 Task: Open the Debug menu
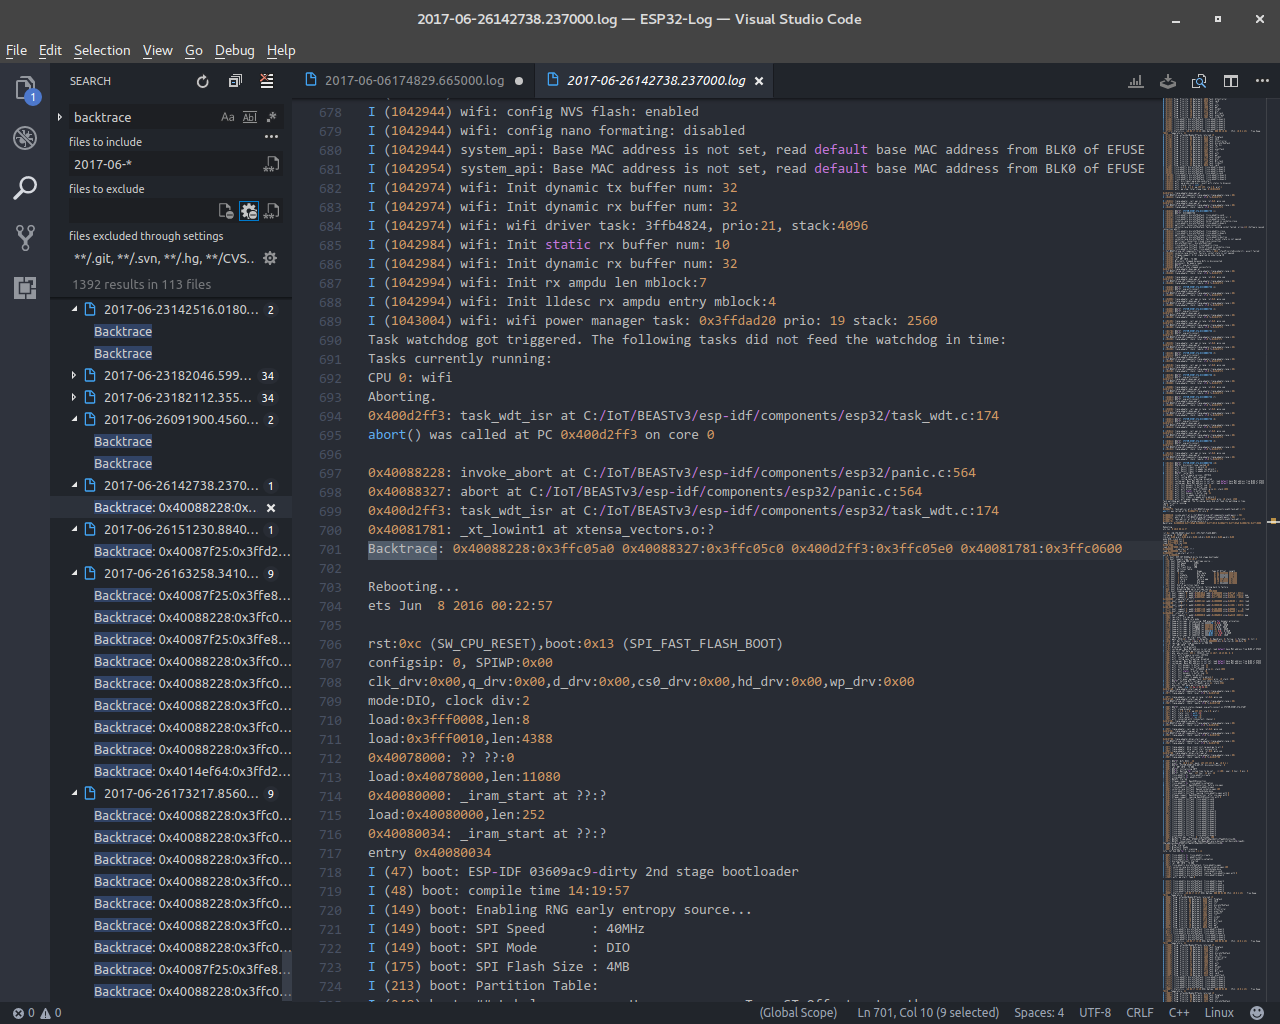(x=234, y=50)
